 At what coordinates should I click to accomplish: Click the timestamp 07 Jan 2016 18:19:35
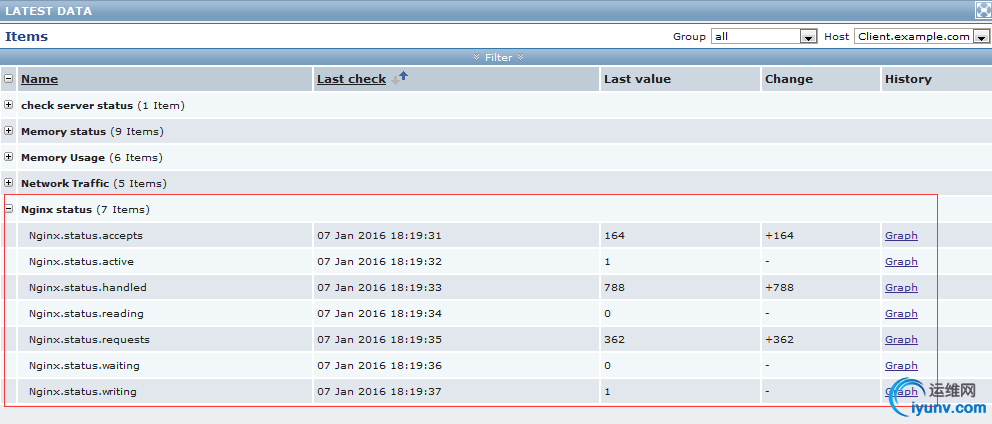tap(379, 339)
